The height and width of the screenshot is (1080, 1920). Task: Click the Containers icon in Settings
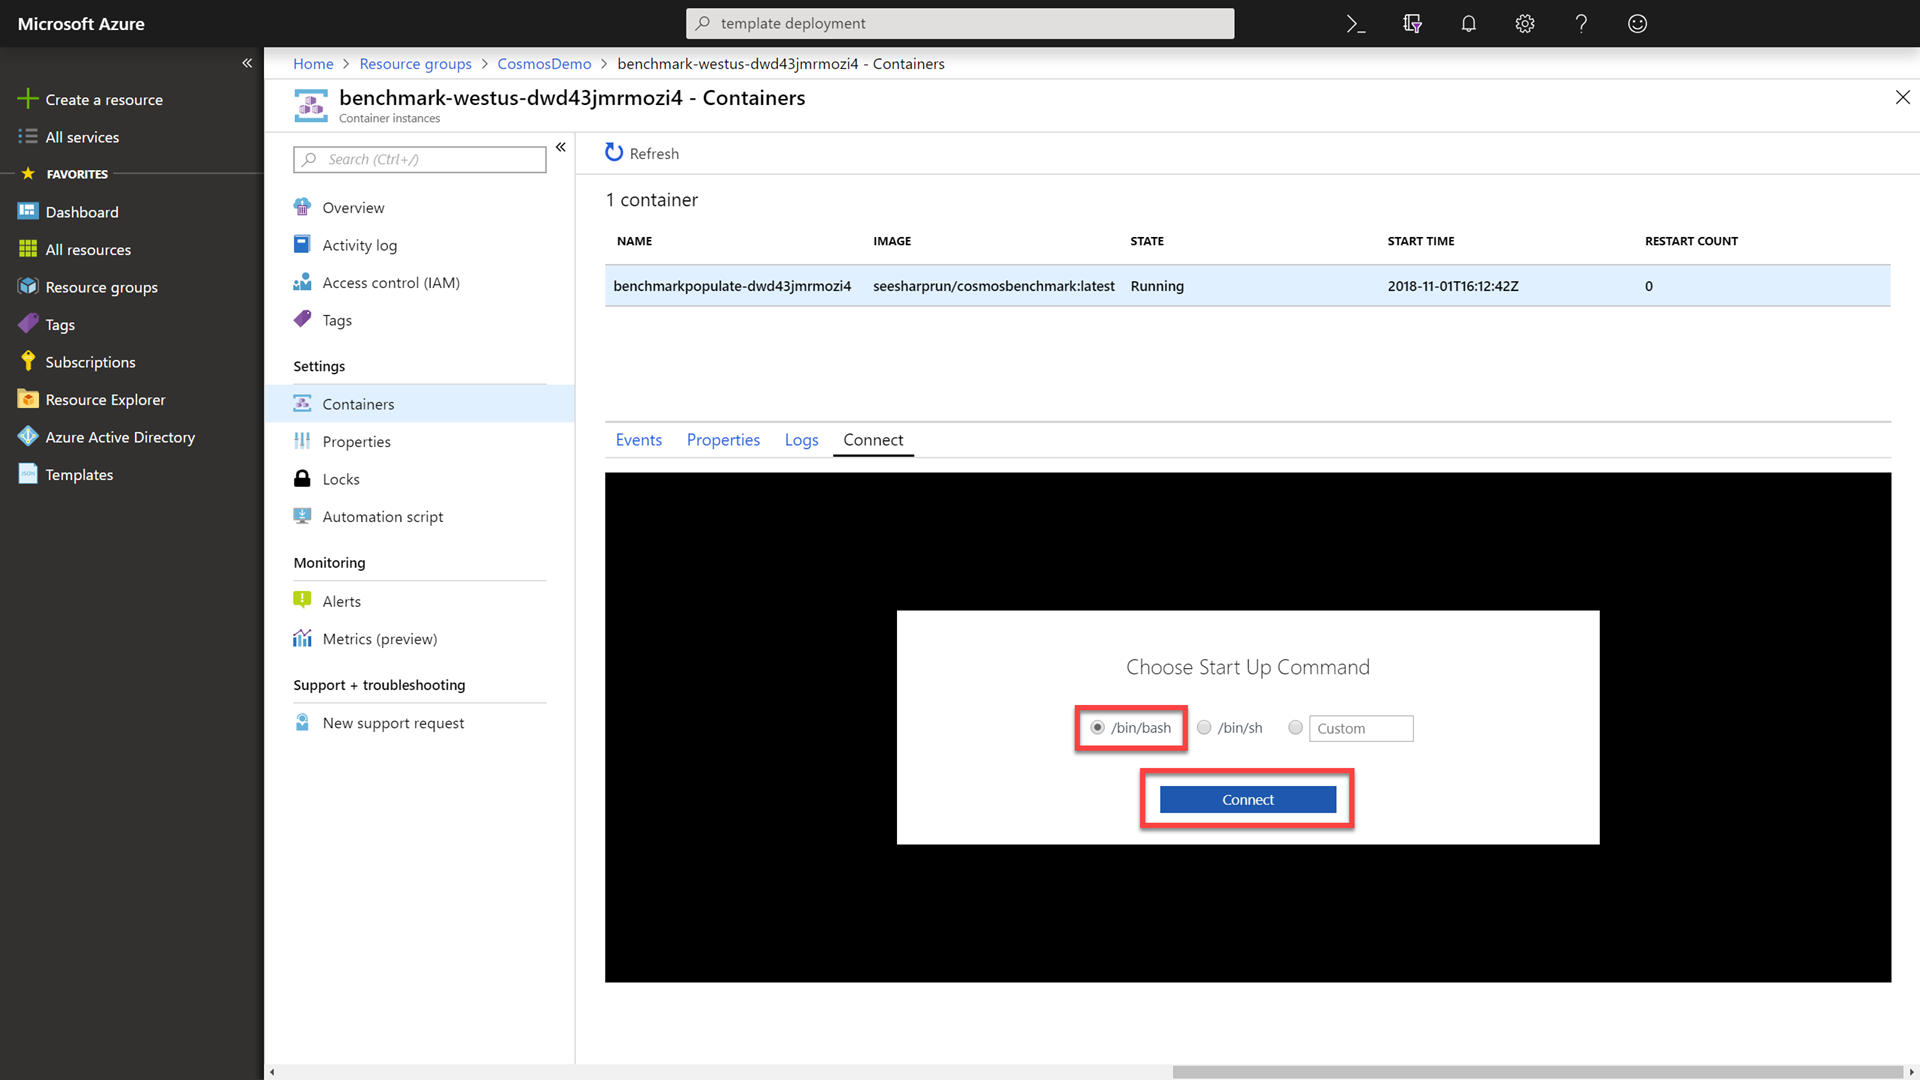[305, 404]
